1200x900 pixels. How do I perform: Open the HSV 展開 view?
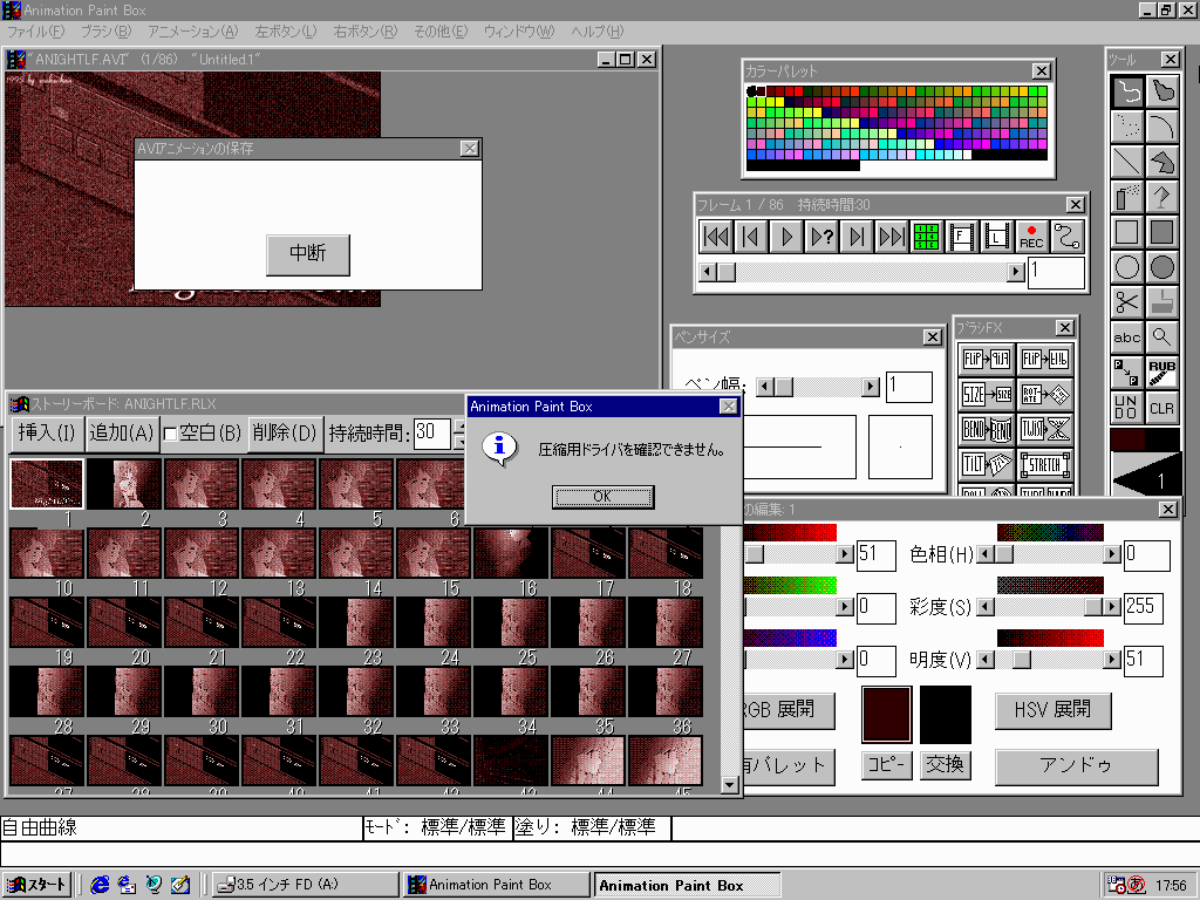click(x=1052, y=710)
